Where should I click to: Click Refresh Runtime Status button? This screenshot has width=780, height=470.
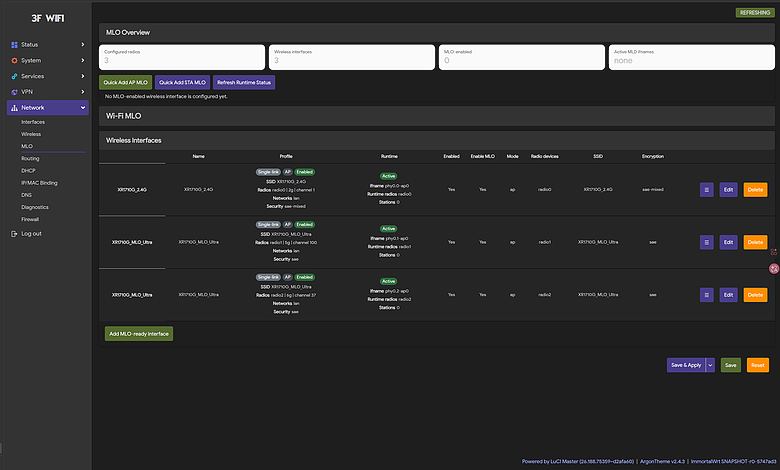pos(244,83)
